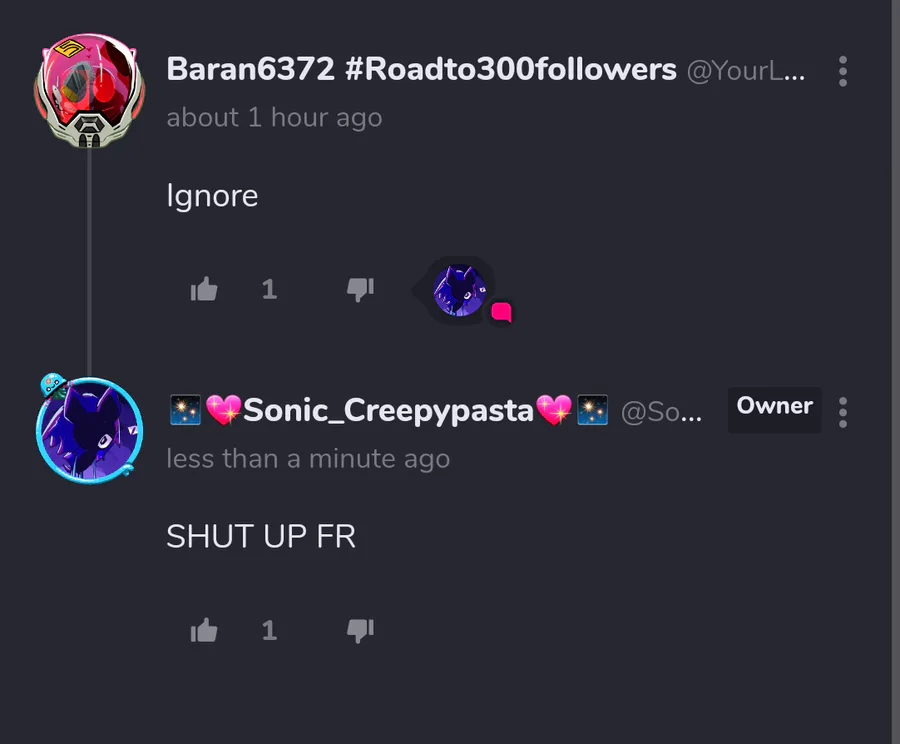Open Sonic_Creepypasta profile name link
Screen dimensions: 900x744
pos(389,410)
